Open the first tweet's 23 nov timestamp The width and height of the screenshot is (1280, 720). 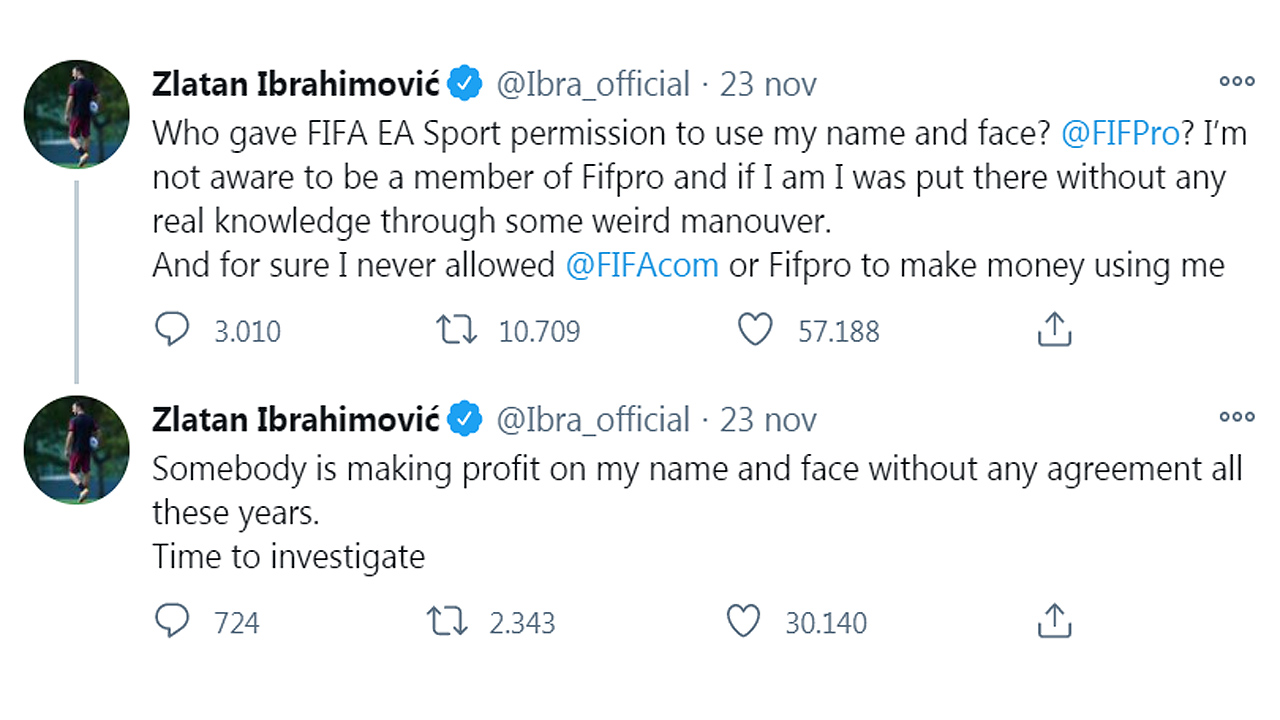coord(768,84)
